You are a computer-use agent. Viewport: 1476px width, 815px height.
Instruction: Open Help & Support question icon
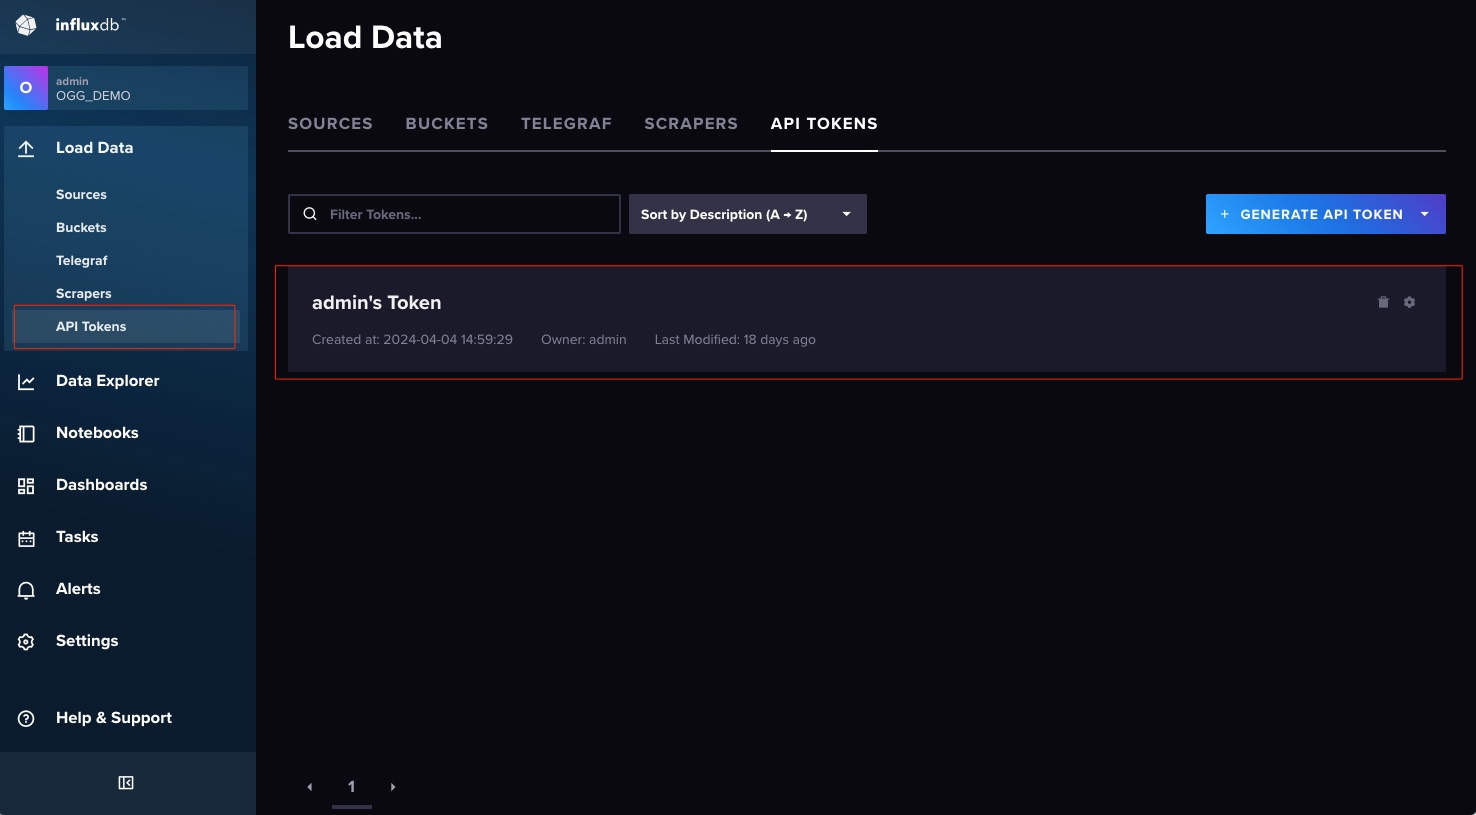[x=26, y=719]
